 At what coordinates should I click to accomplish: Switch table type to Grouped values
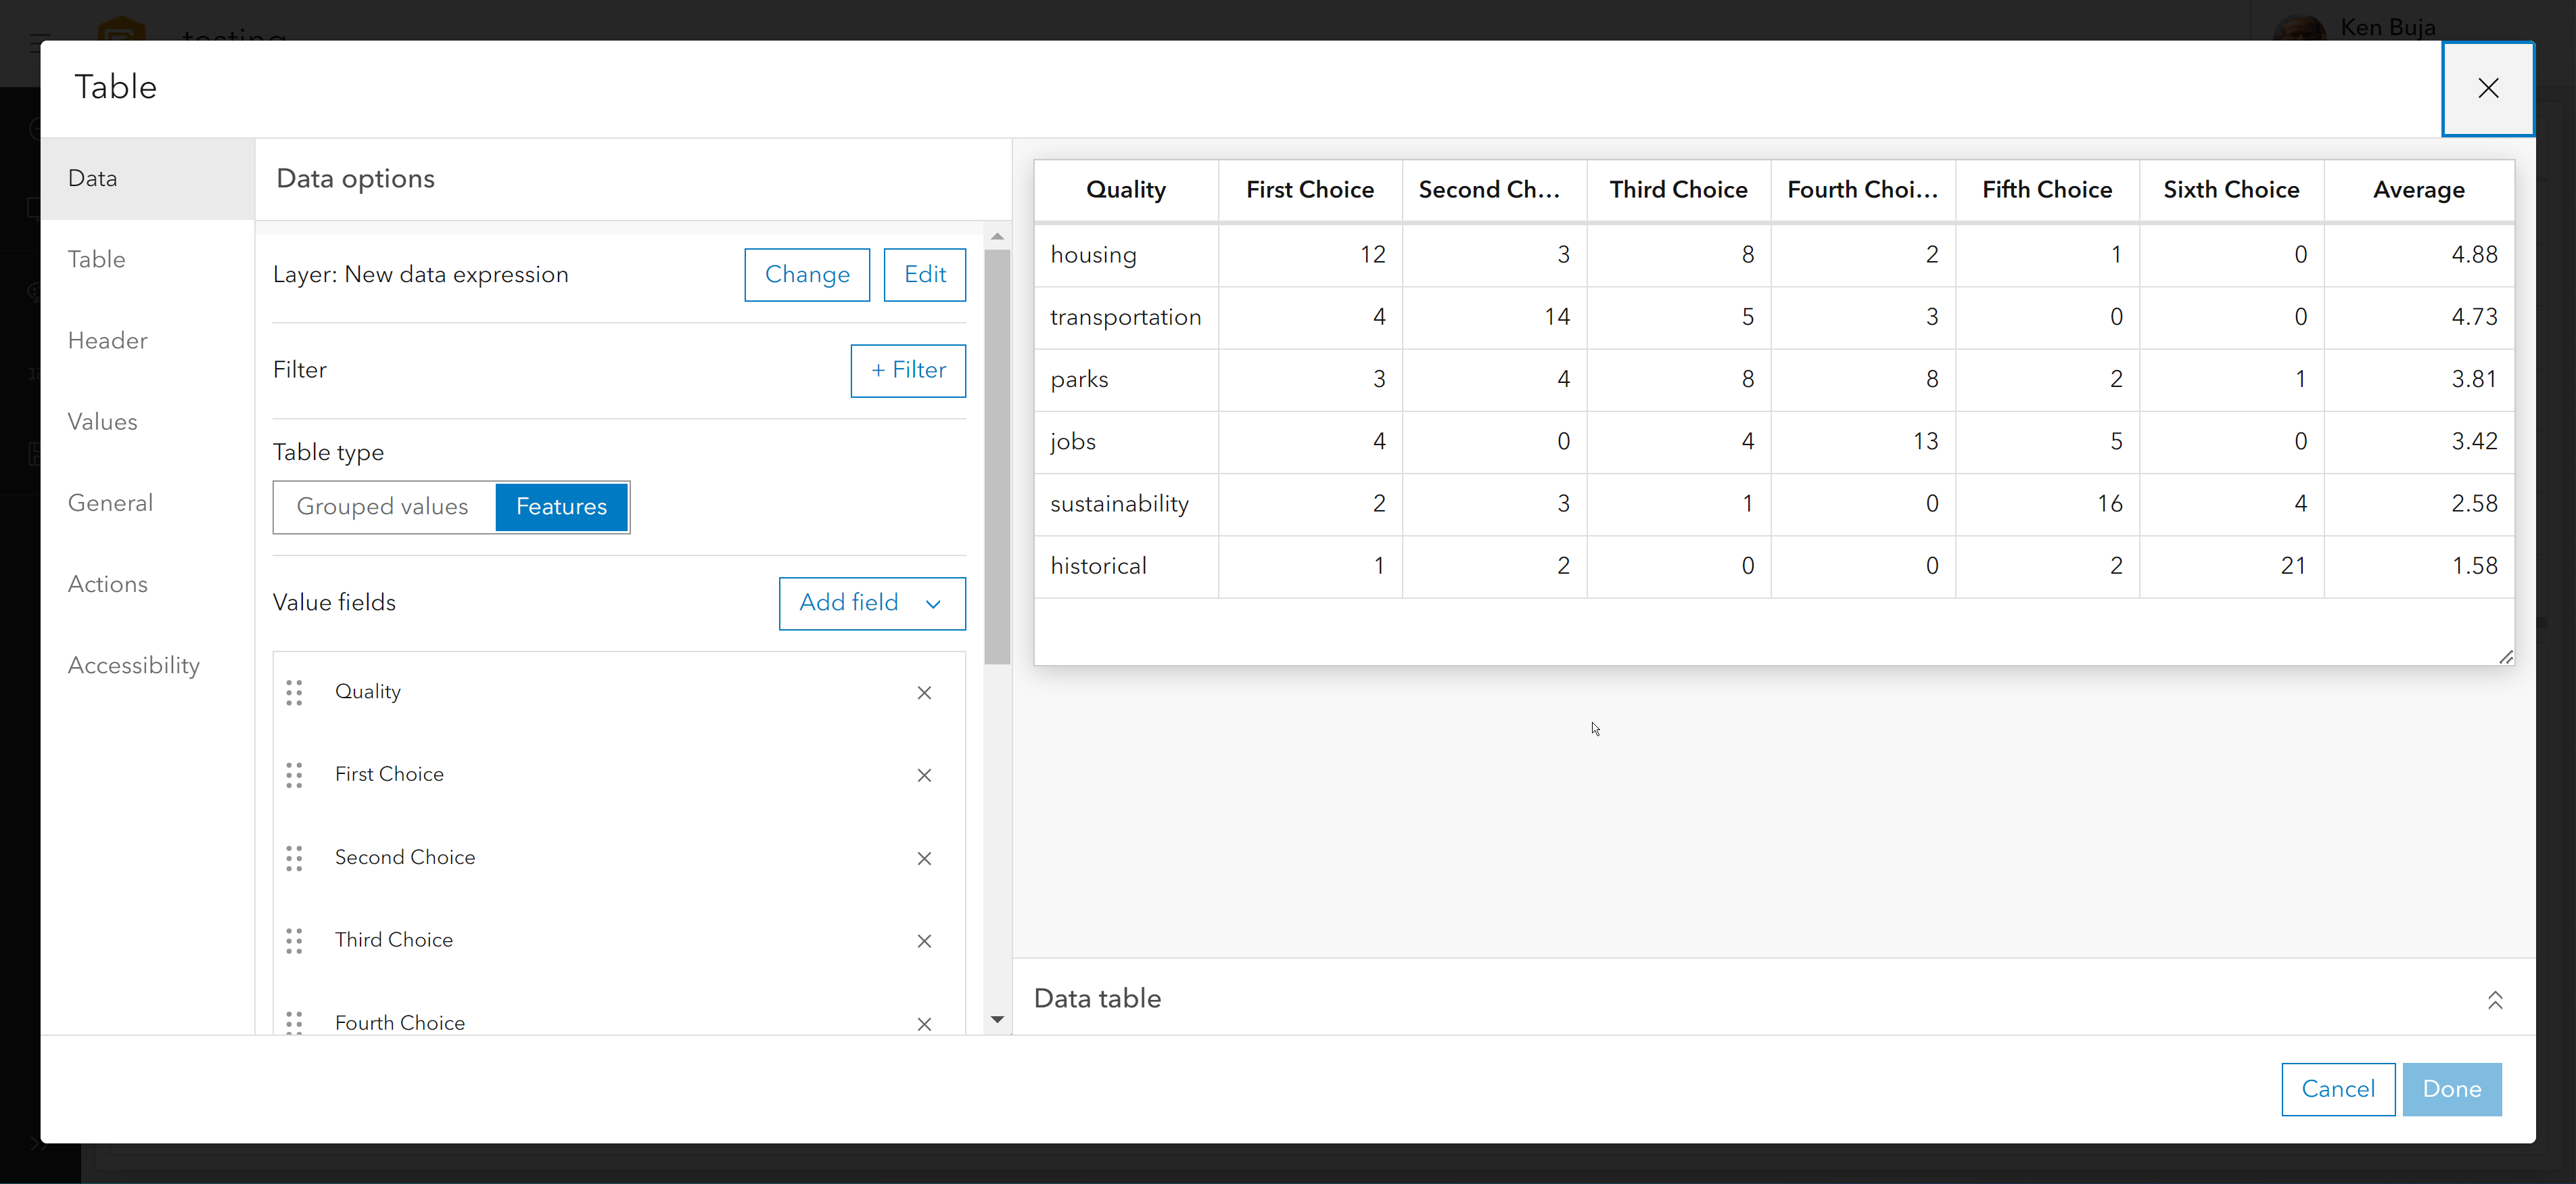coord(383,507)
